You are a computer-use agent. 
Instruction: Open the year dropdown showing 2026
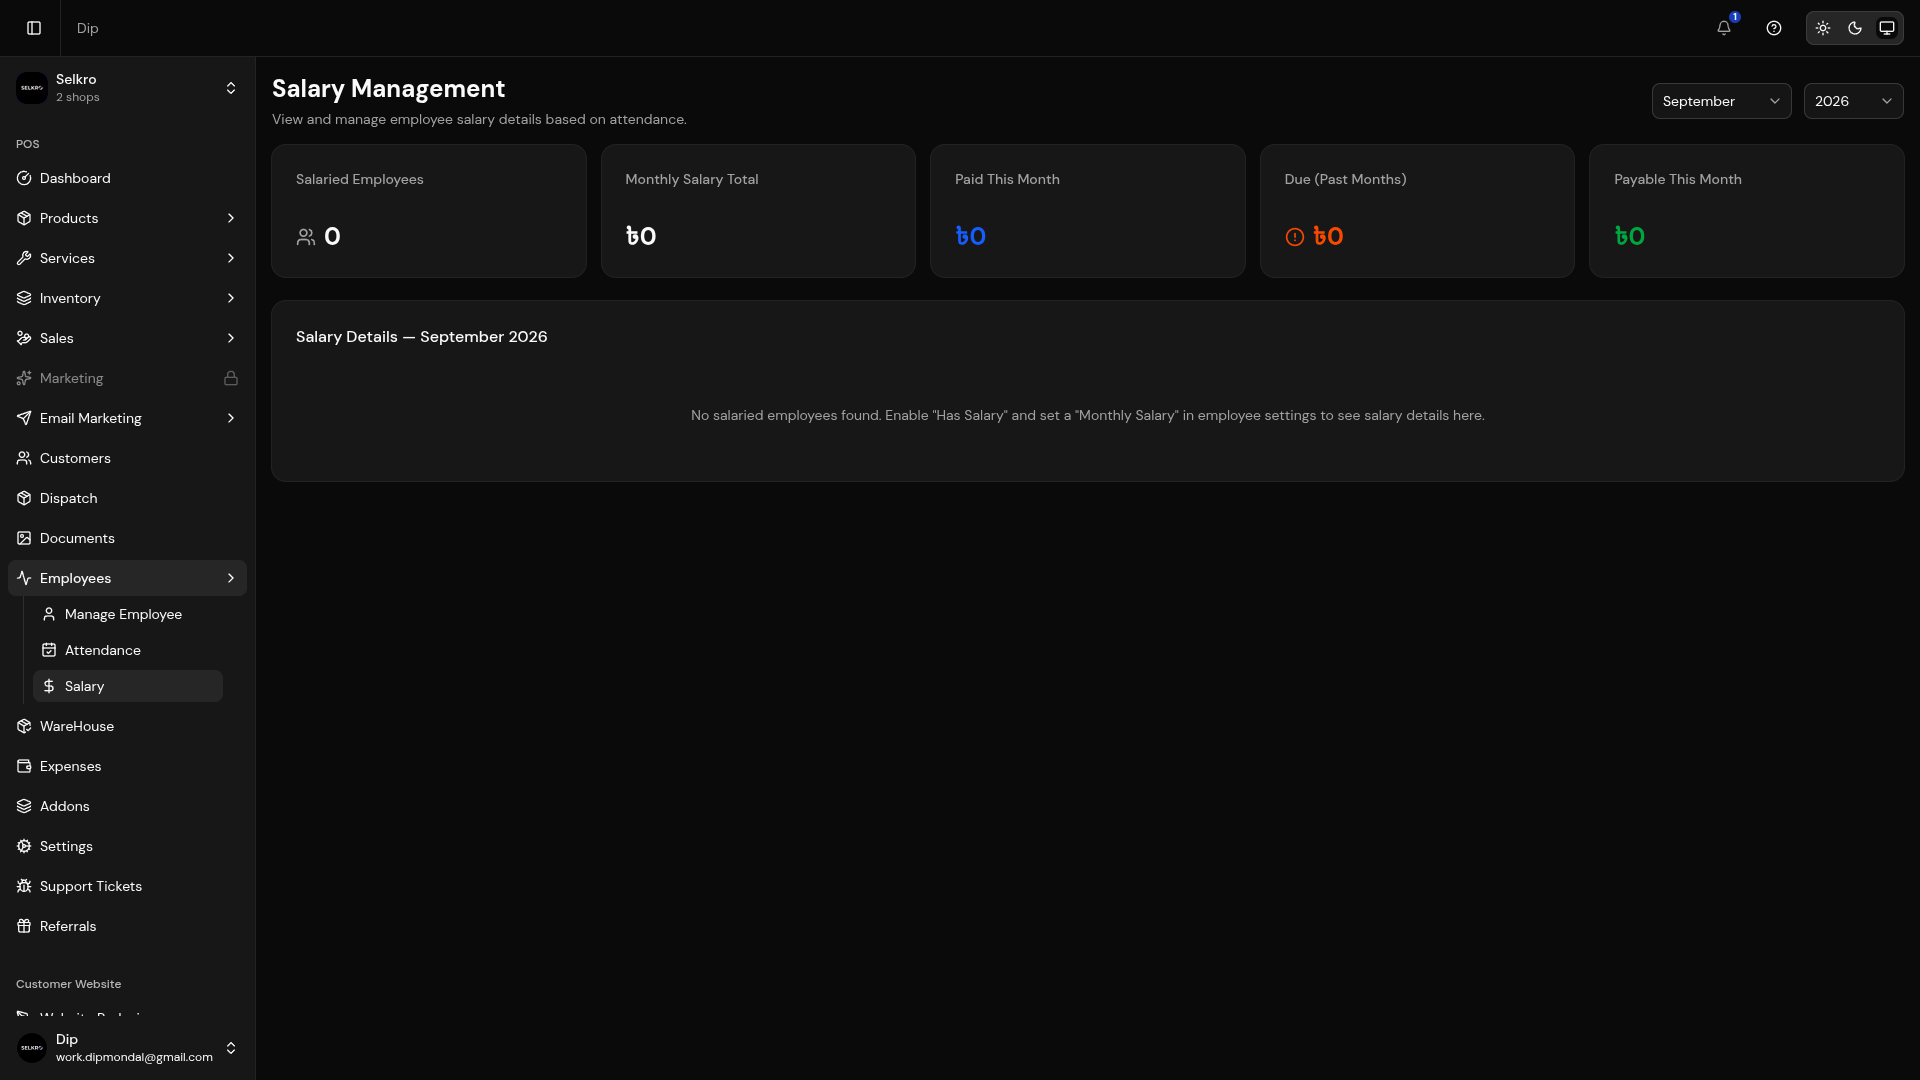(1853, 101)
